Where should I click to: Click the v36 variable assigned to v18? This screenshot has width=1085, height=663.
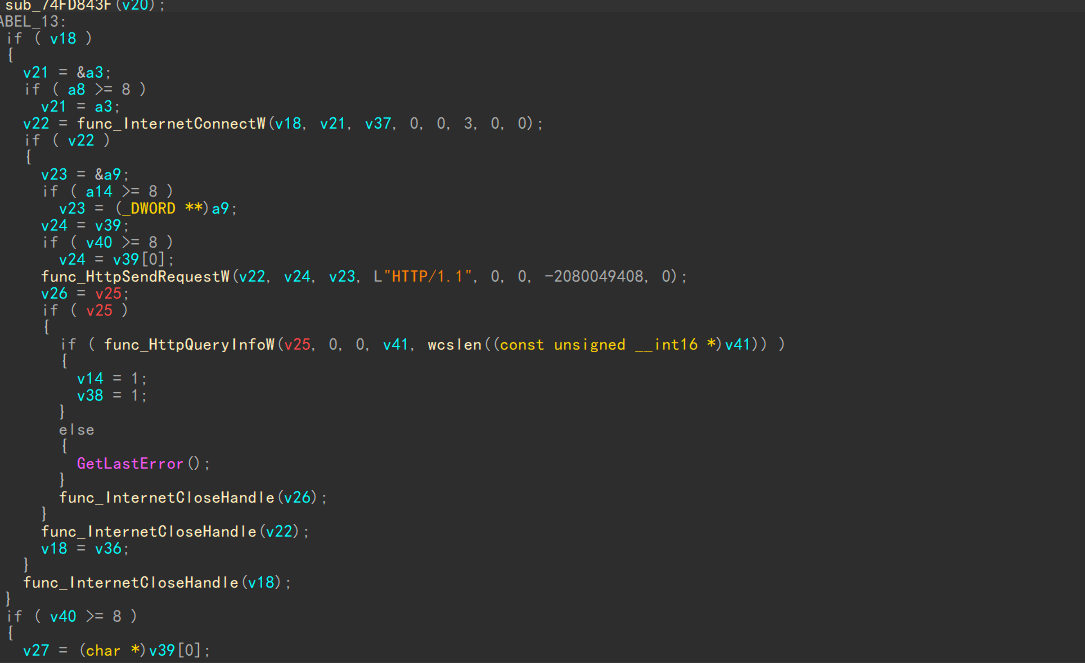click(112, 548)
